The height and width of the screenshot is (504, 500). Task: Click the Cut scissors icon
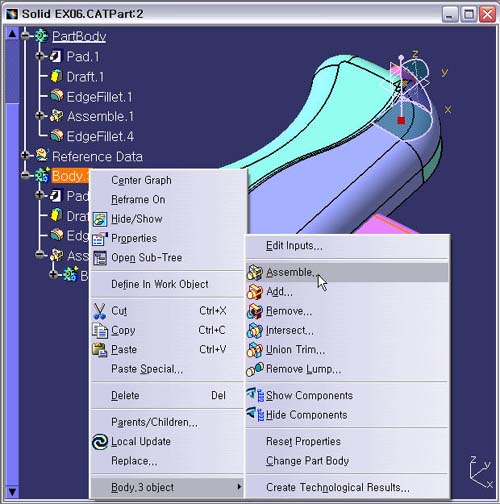[99, 311]
